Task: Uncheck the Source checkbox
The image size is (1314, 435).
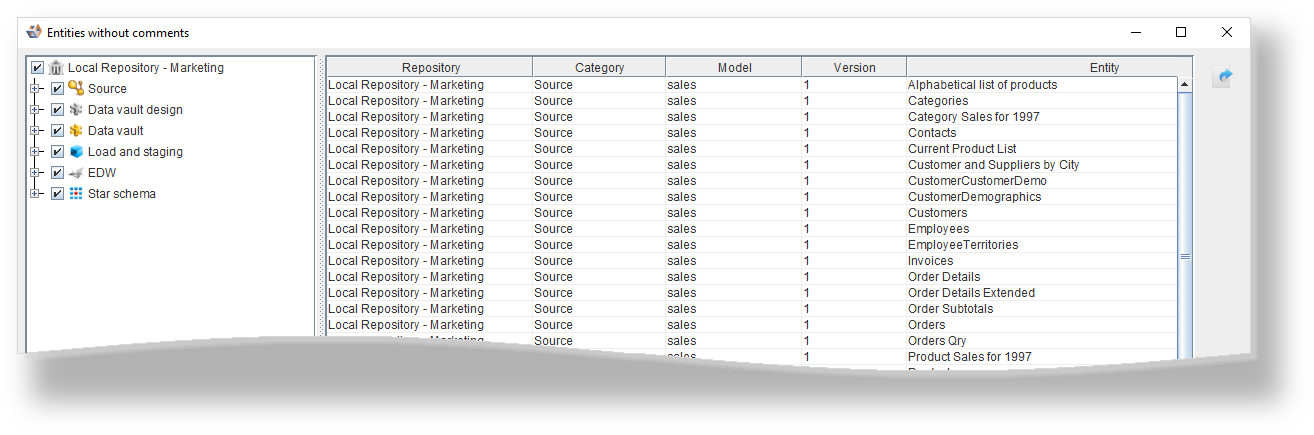Action: coord(57,89)
